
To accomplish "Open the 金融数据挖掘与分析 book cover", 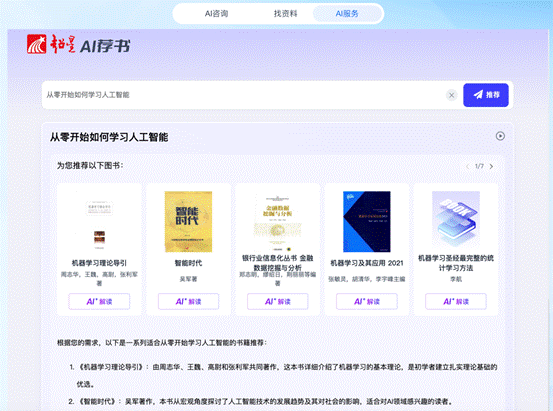I will (x=278, y=222).
